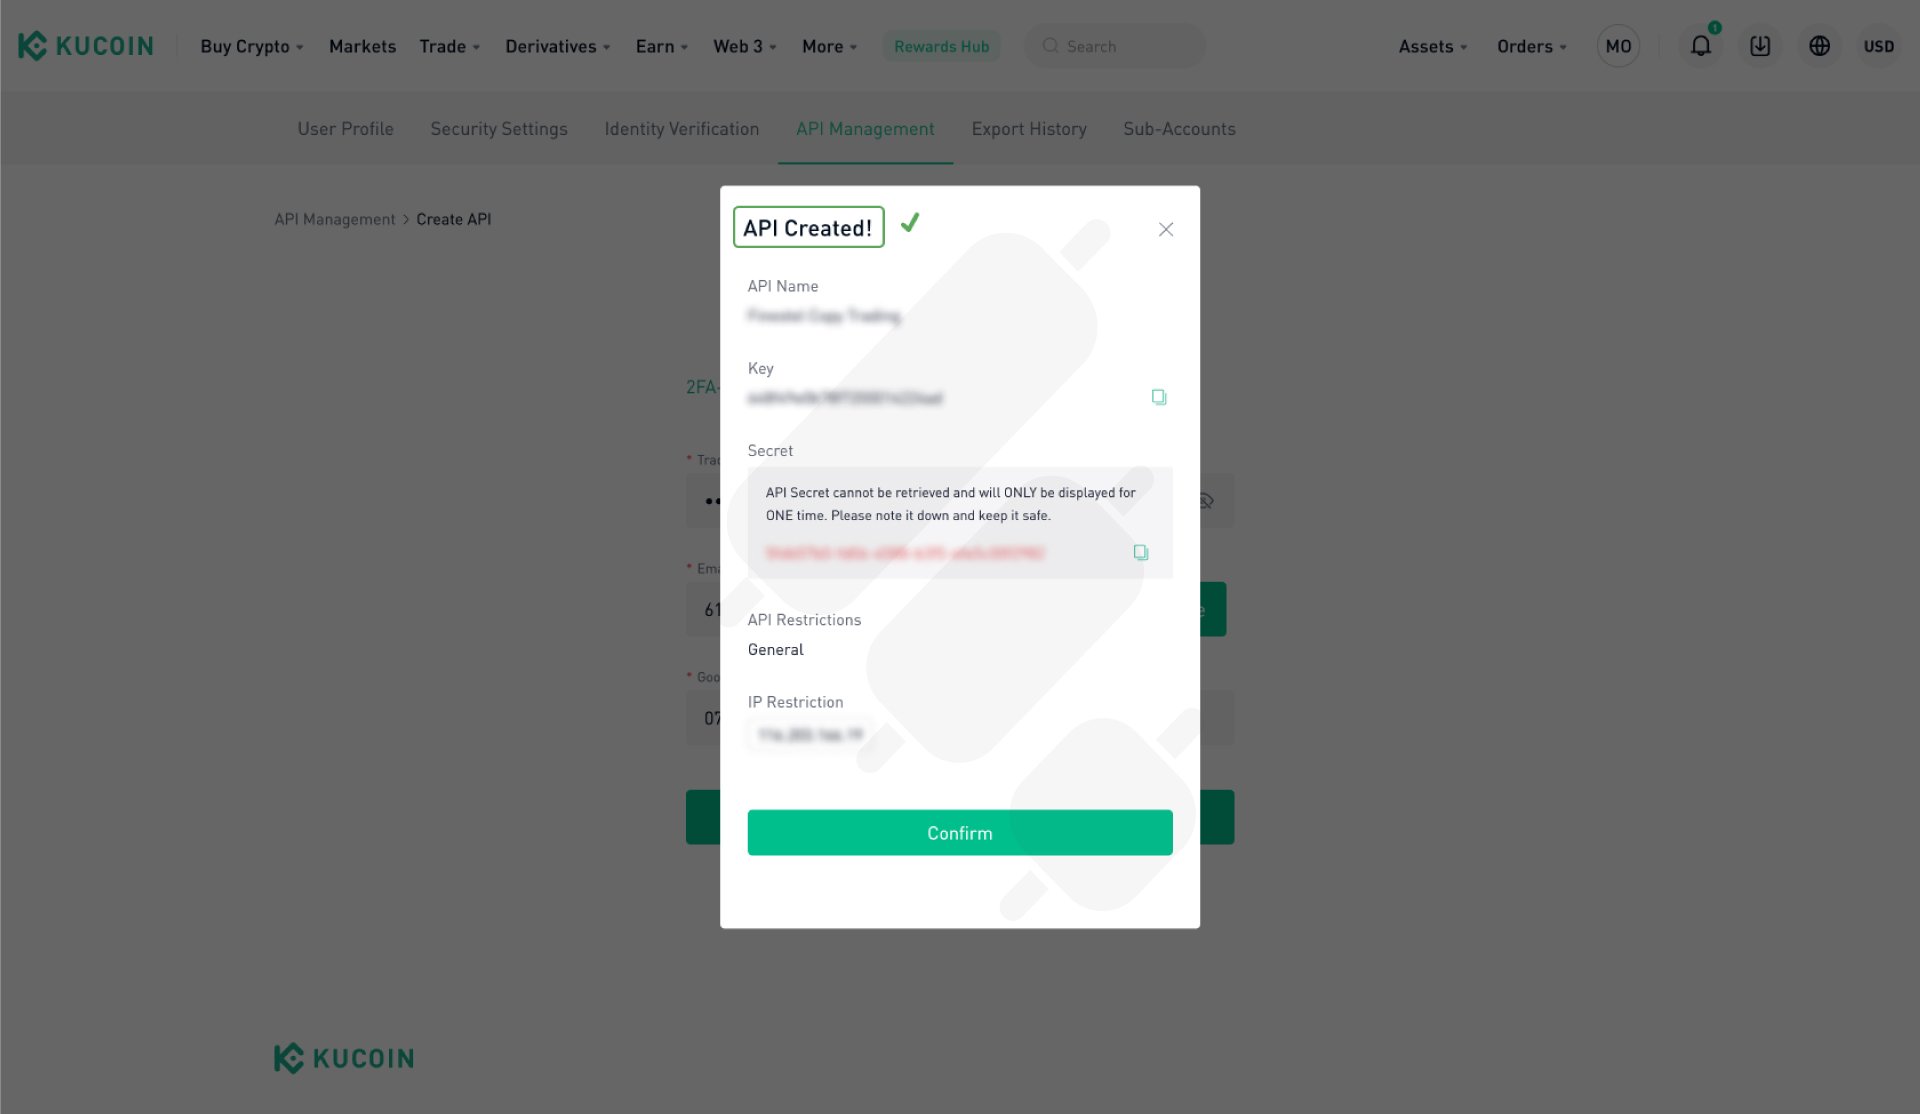Screen dimensions: 1920x1114
Task: Switch to Security Settings tab
Action: [499, 129]
